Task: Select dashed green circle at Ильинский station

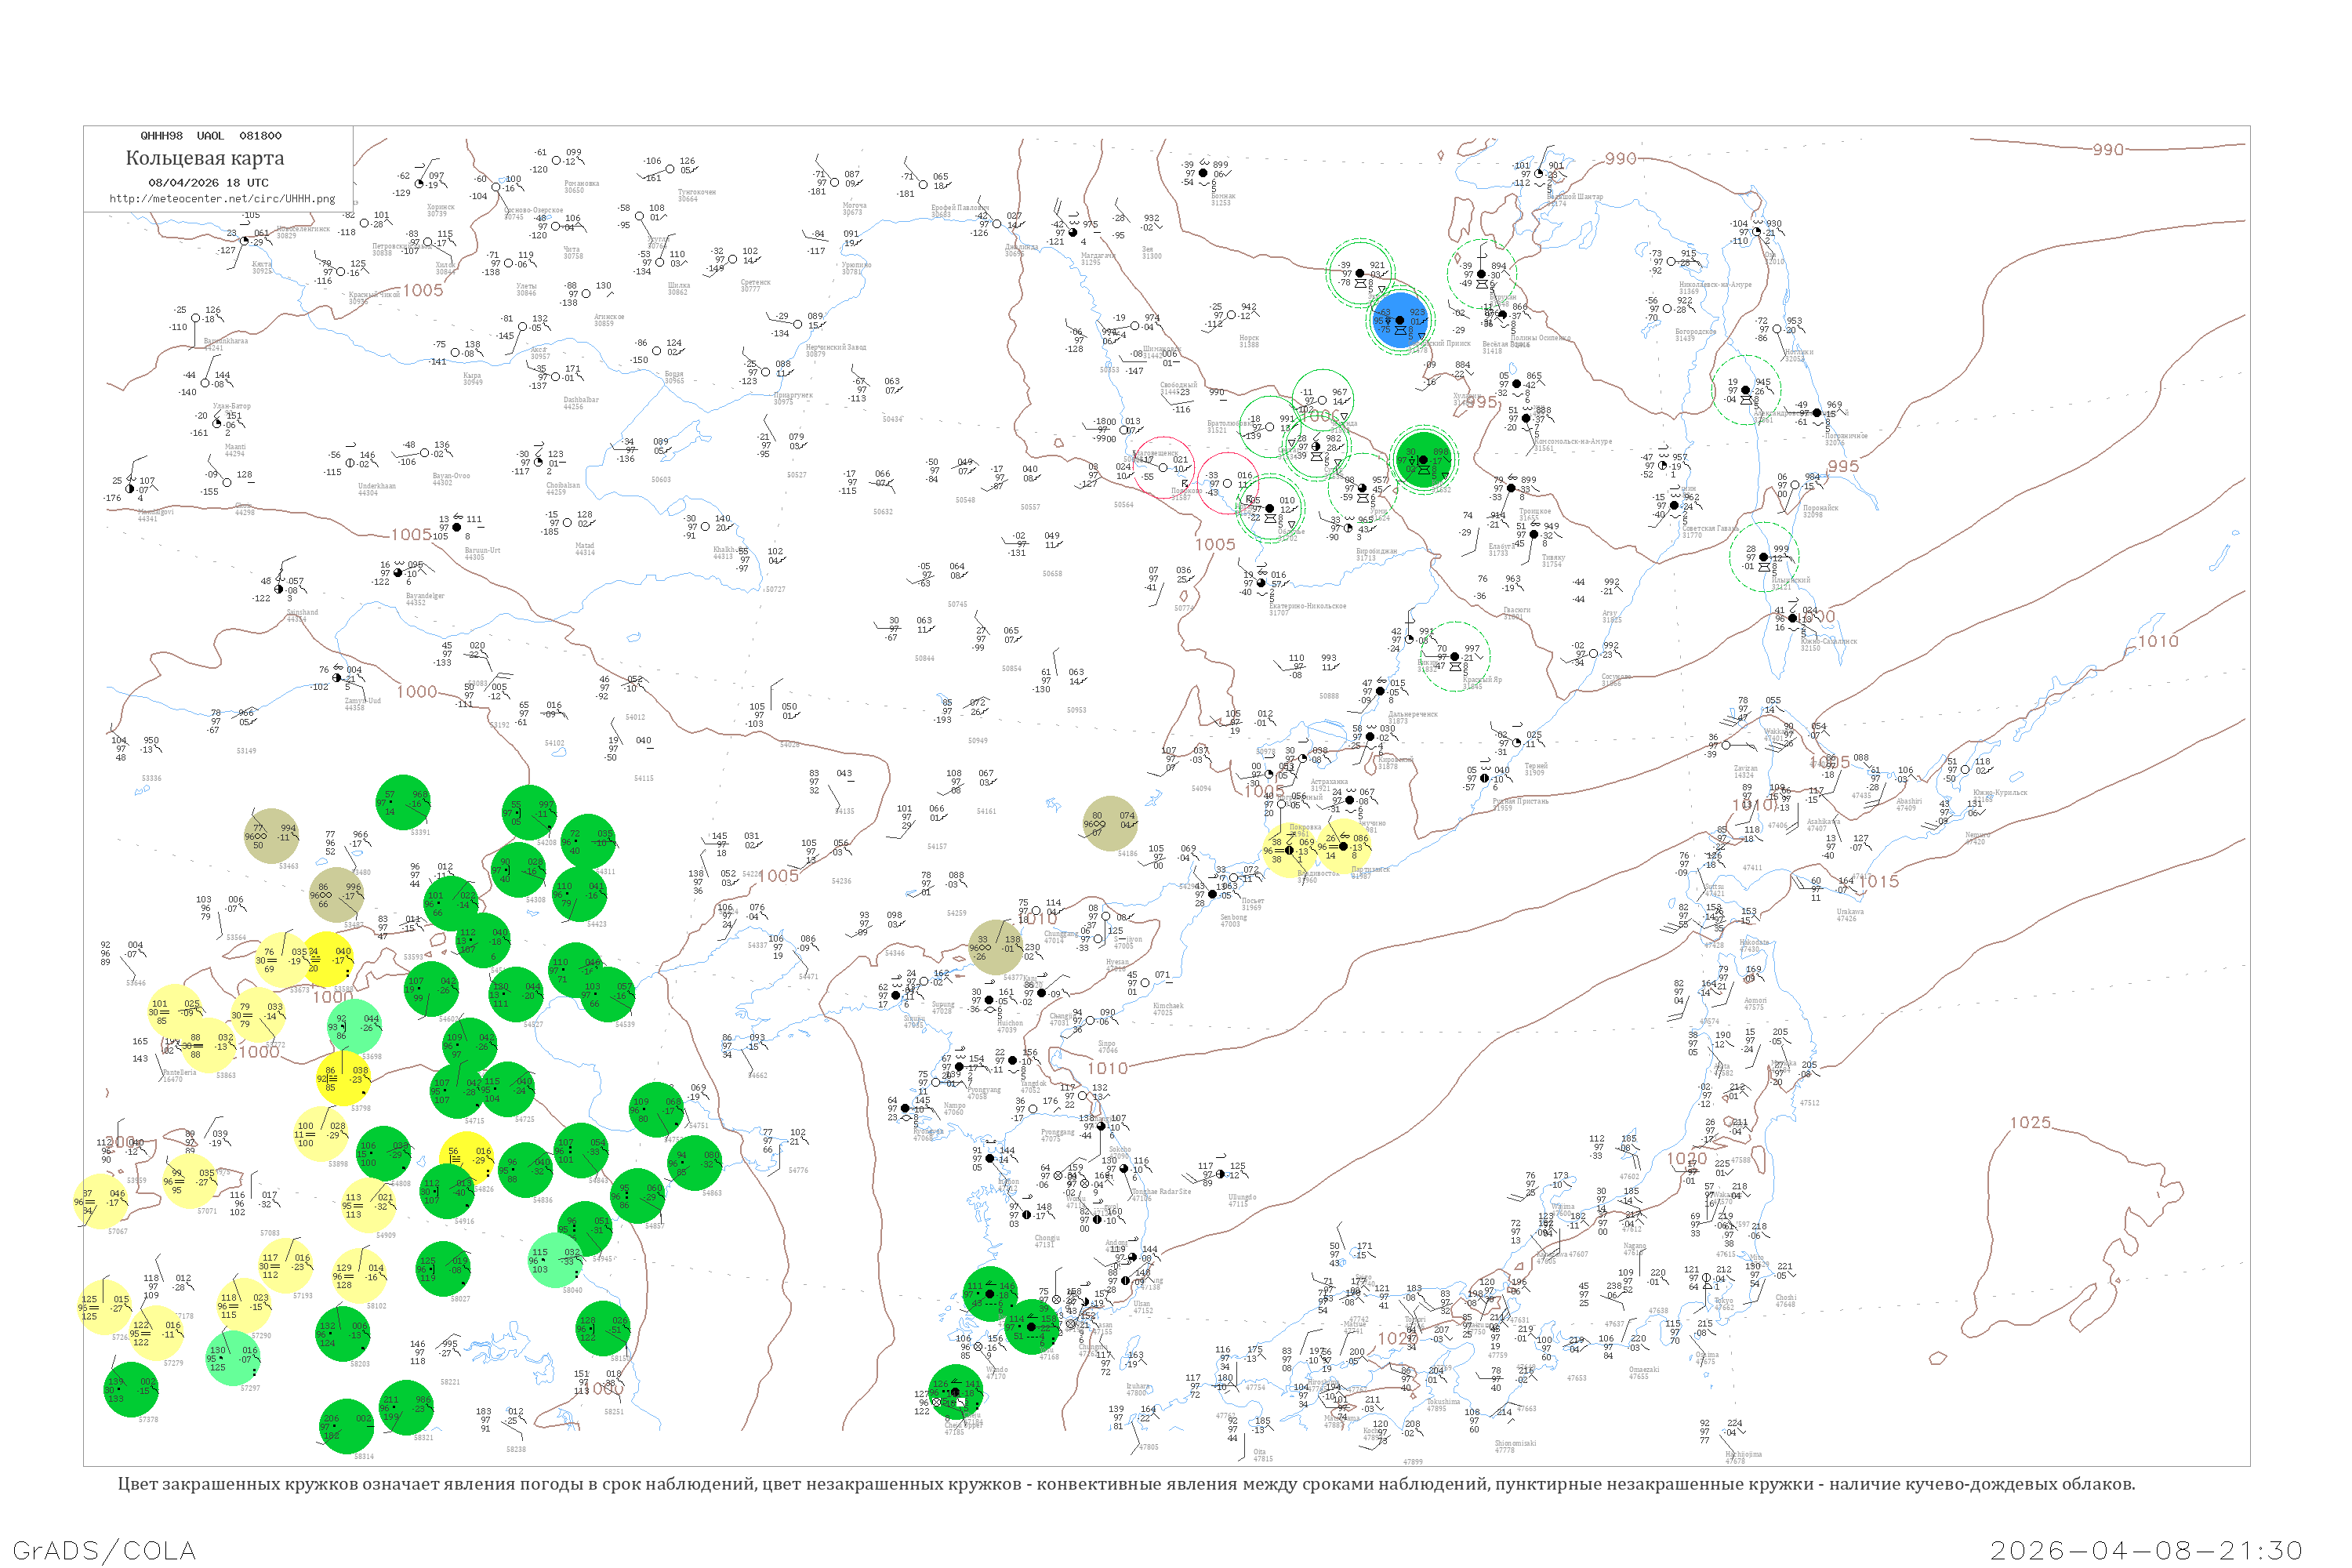Action: (x=1764, y=557)
